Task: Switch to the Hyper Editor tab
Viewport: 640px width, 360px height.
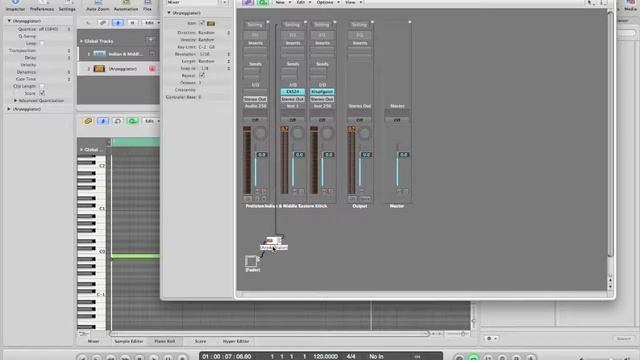Action: (236, 341)
